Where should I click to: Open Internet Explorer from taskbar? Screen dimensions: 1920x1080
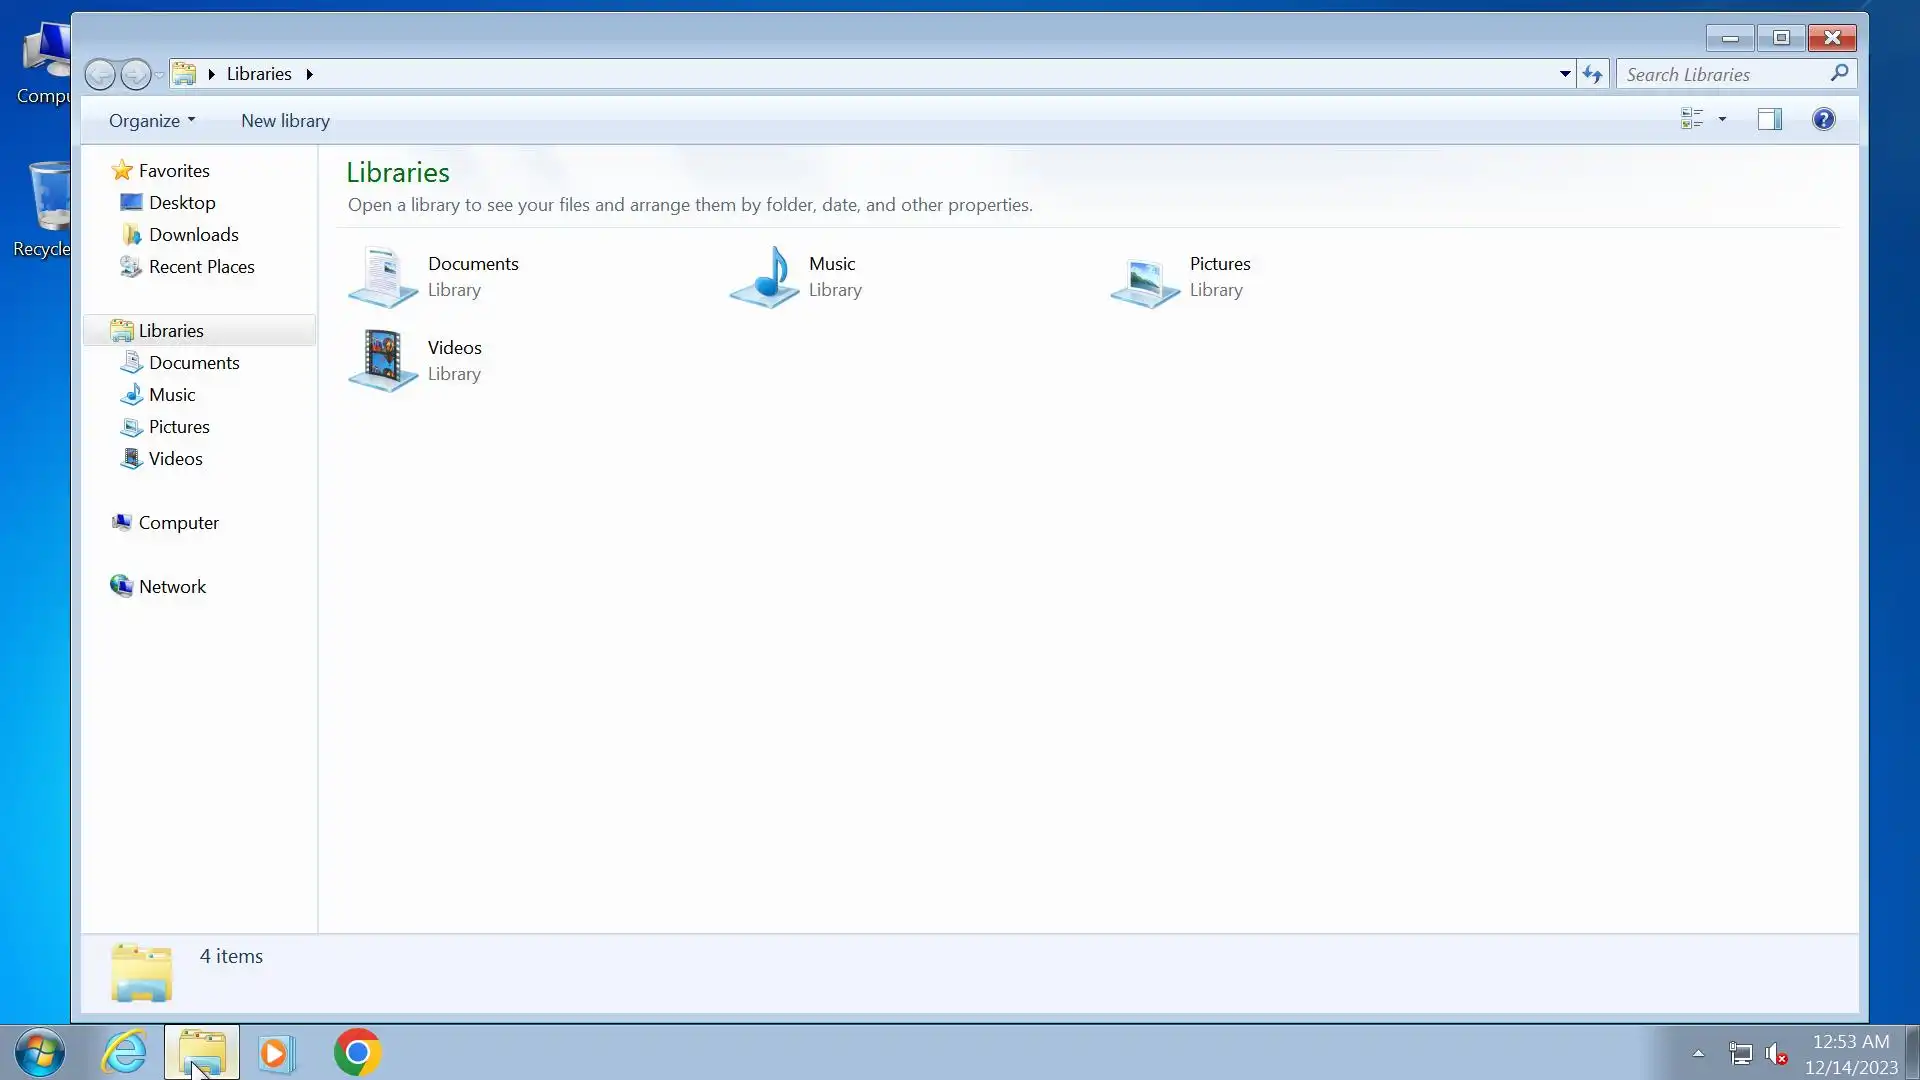[125, 1053]
